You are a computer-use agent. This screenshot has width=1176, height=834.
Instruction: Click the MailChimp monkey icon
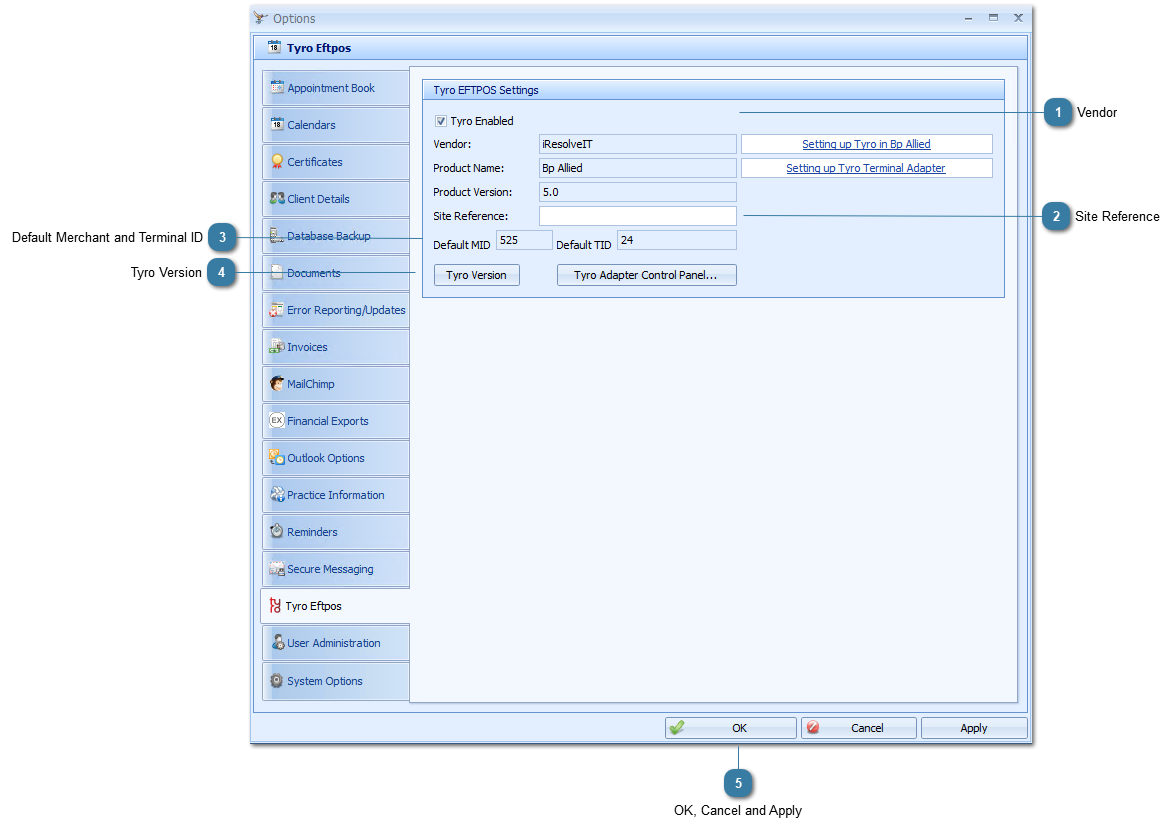point(277,383)
